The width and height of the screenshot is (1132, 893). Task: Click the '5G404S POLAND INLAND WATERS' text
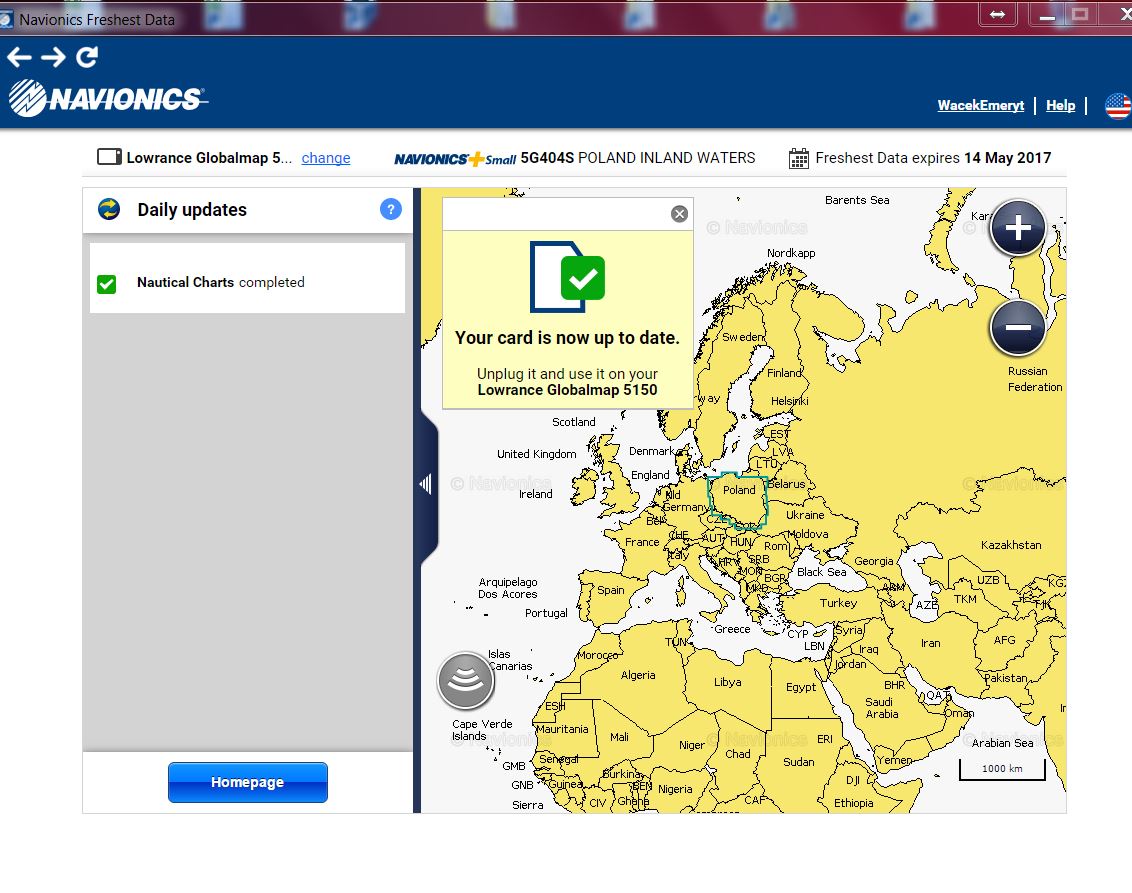[638, 158]
